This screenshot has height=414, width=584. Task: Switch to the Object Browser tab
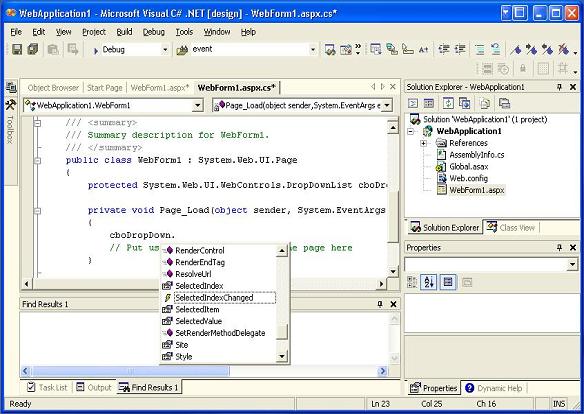[x=53, y=88]
